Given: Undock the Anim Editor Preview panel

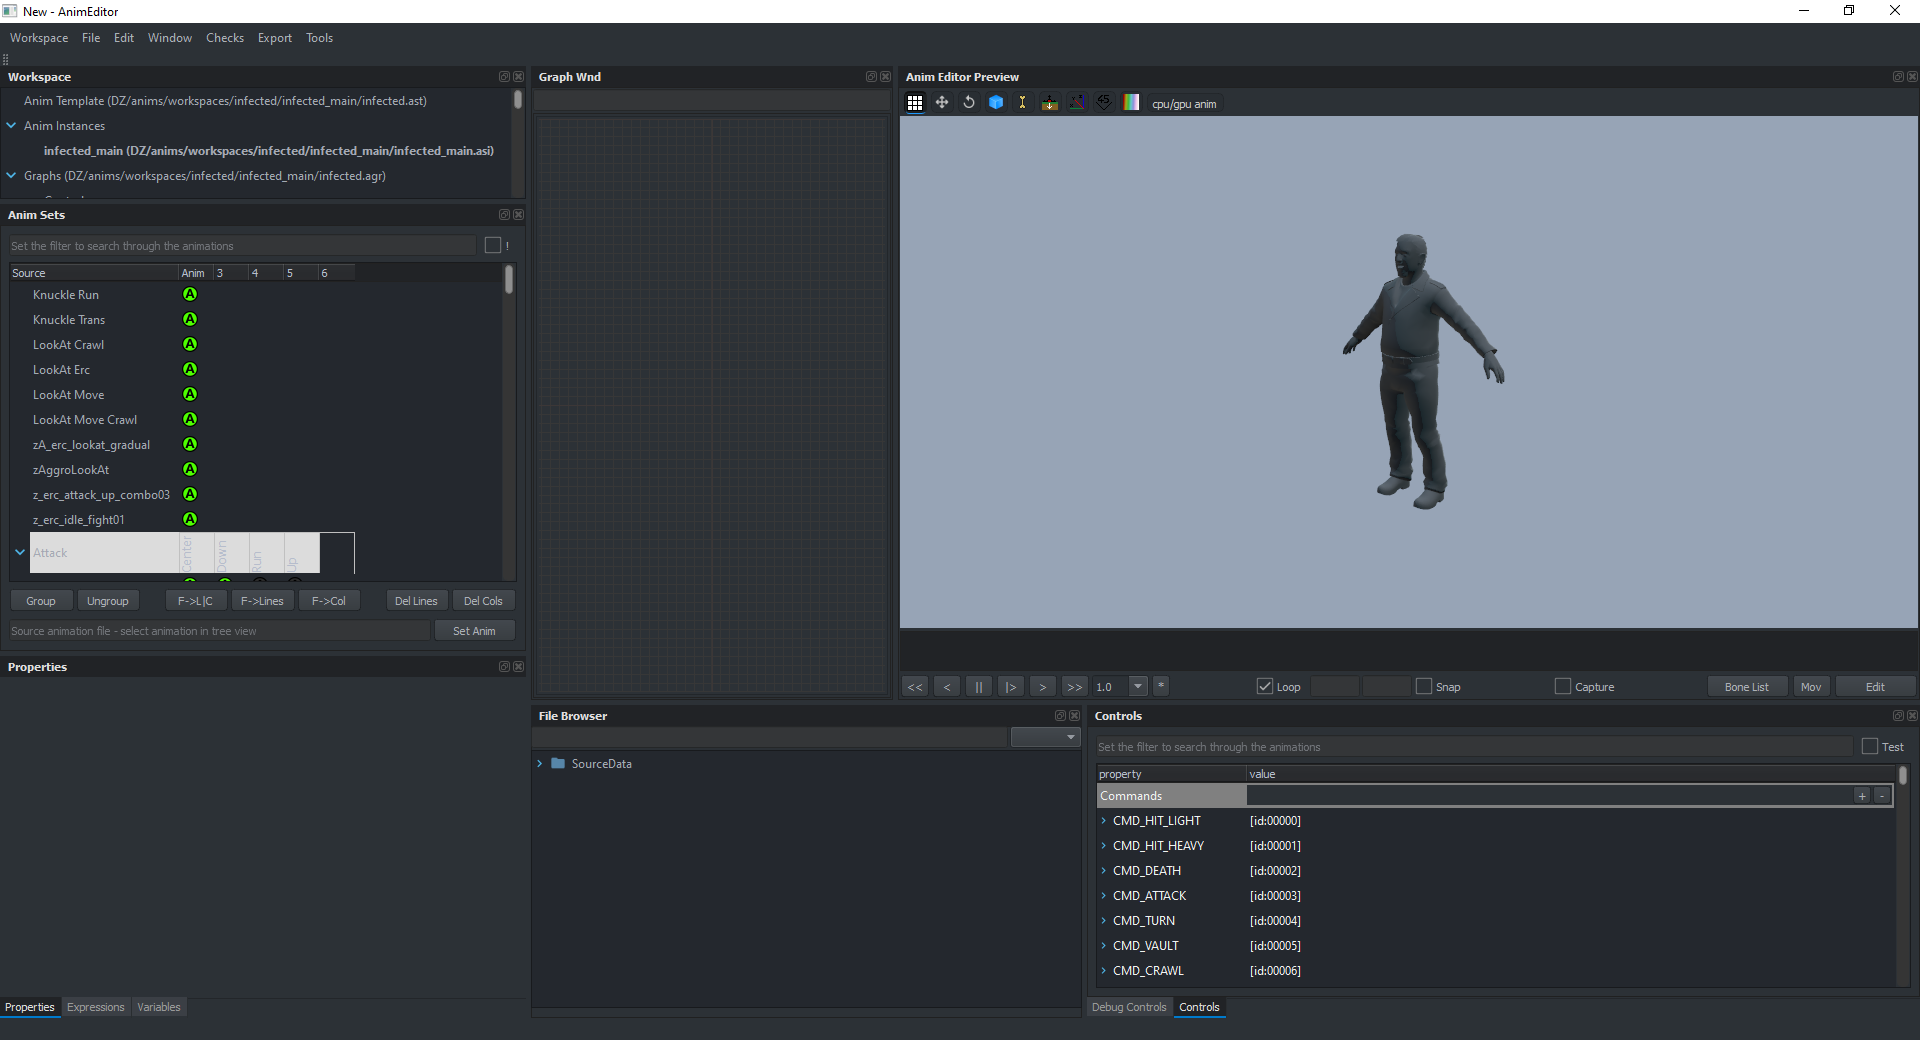Looking at the screenshot, I should [1898, 77].
